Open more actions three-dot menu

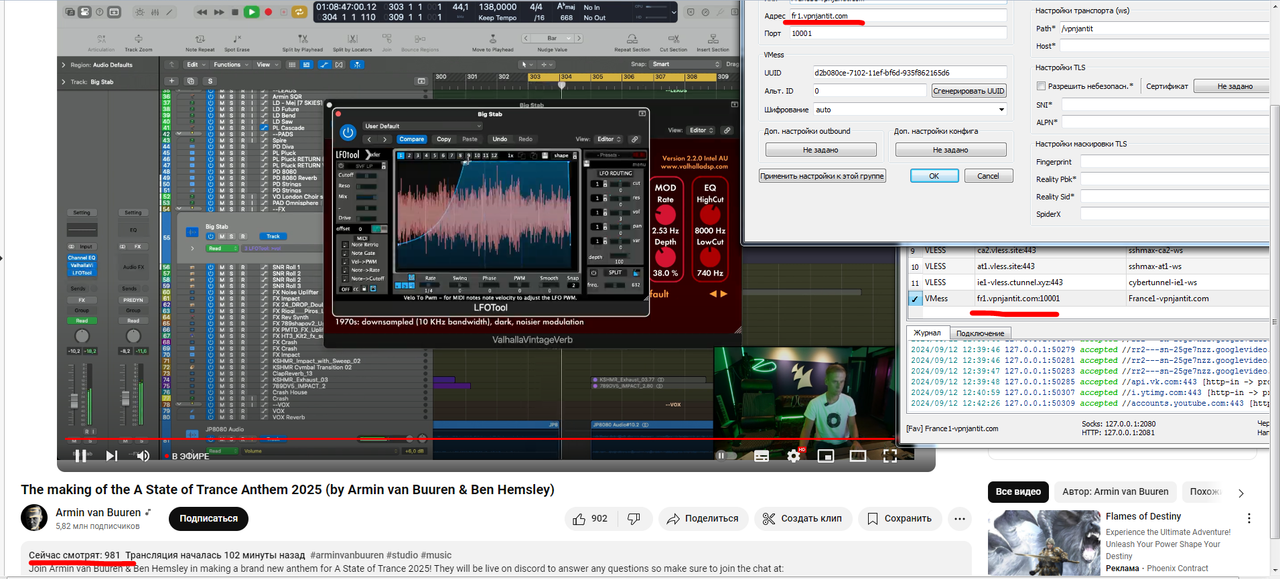(959, 519)
